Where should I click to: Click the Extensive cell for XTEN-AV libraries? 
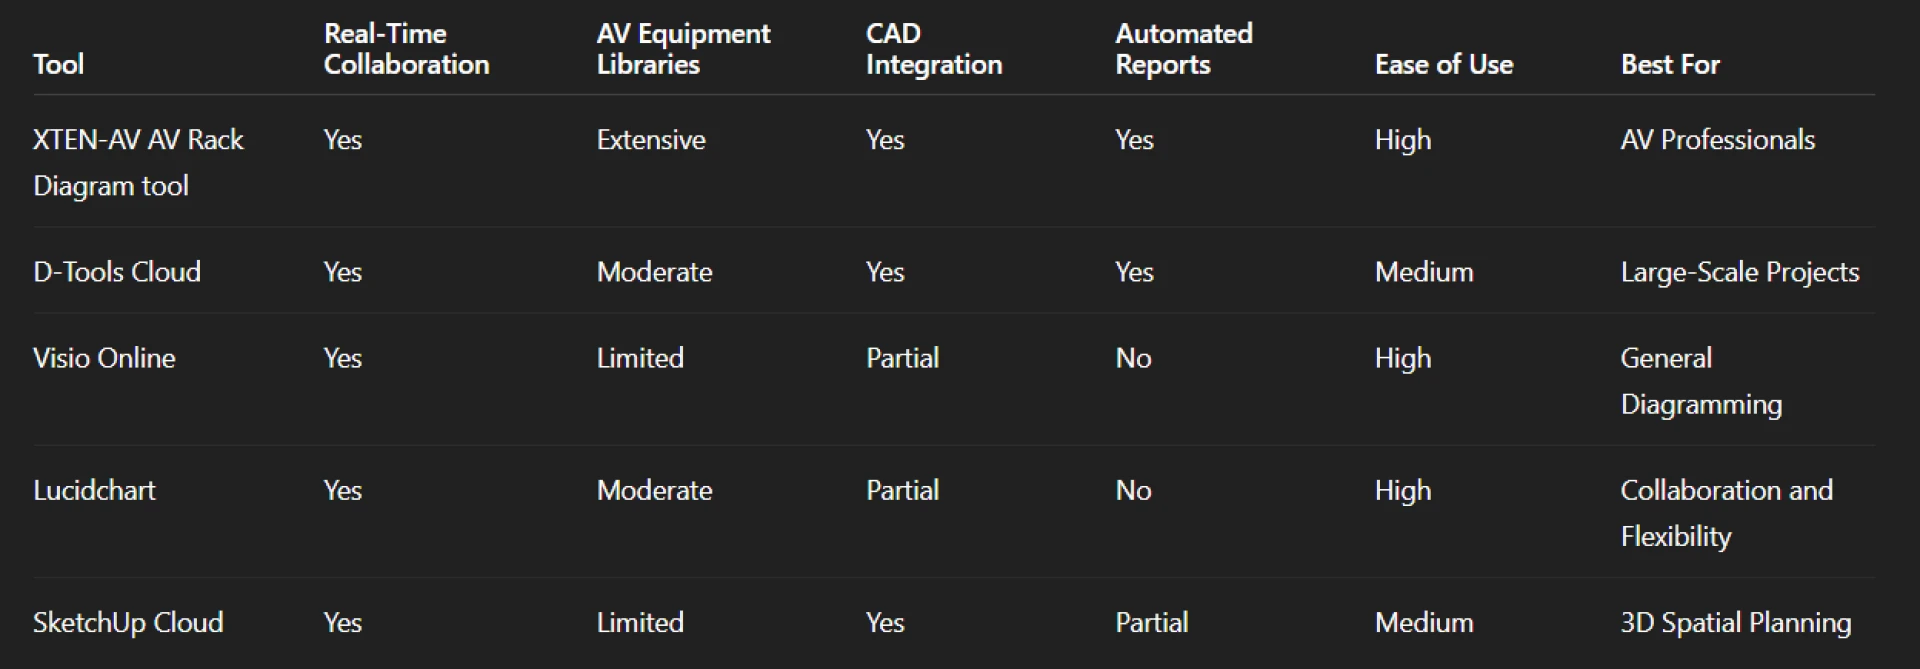651,140
